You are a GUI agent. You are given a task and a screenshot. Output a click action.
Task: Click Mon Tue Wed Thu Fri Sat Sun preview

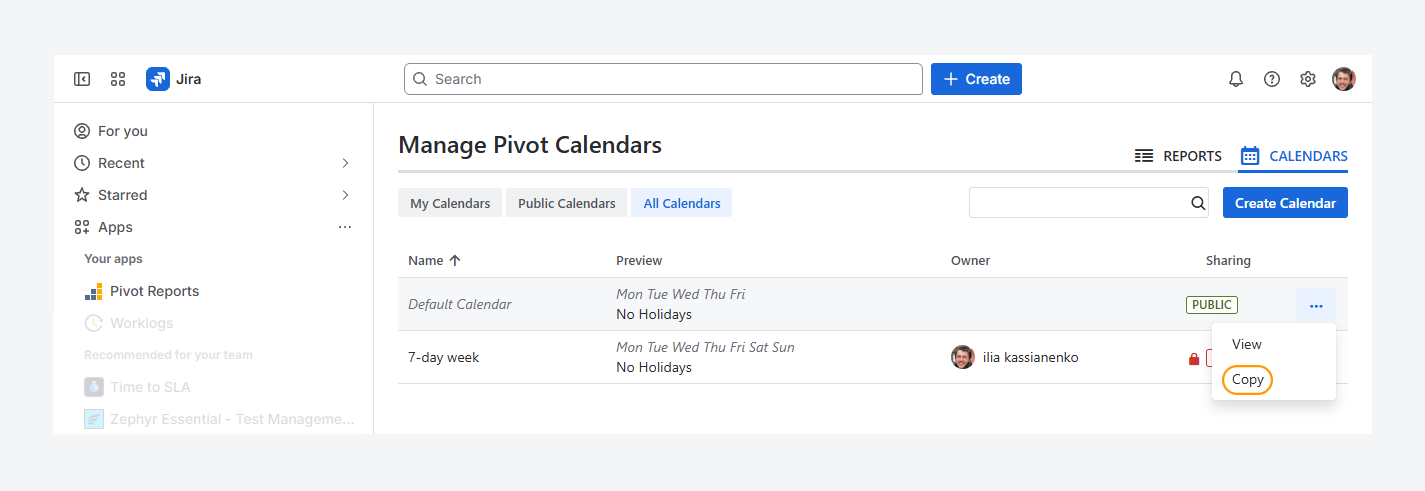tap(705, 347)
